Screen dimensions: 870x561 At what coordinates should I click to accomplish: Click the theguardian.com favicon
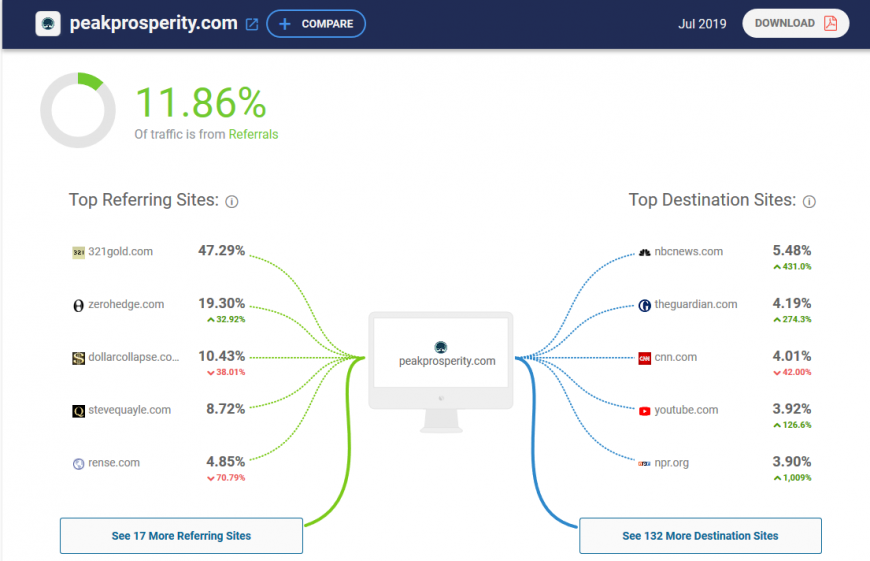click(x=644, y=305)
